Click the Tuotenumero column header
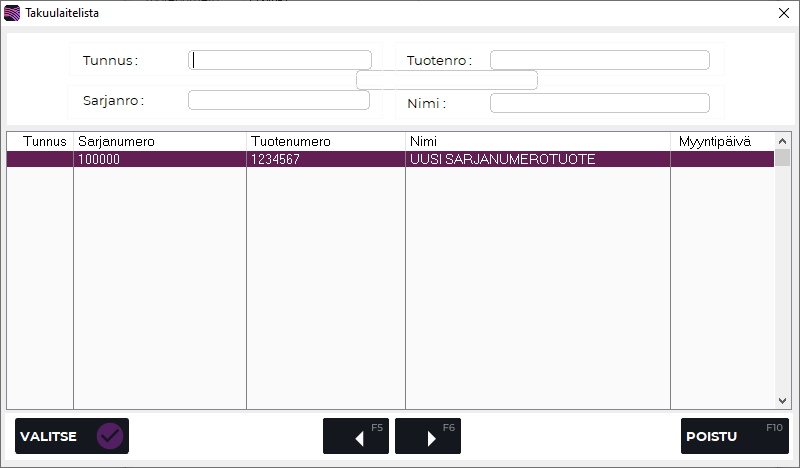The height and width of the screenshot is (468, 800). click(325, 141)
